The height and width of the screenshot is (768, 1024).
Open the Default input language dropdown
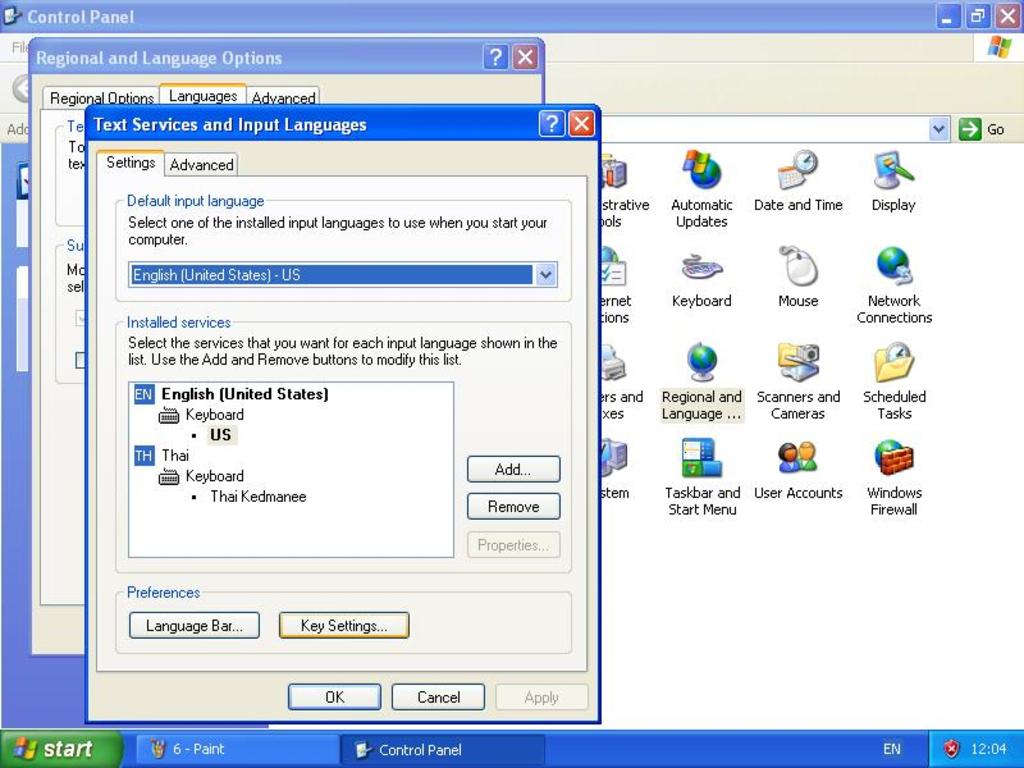(545, 274)
